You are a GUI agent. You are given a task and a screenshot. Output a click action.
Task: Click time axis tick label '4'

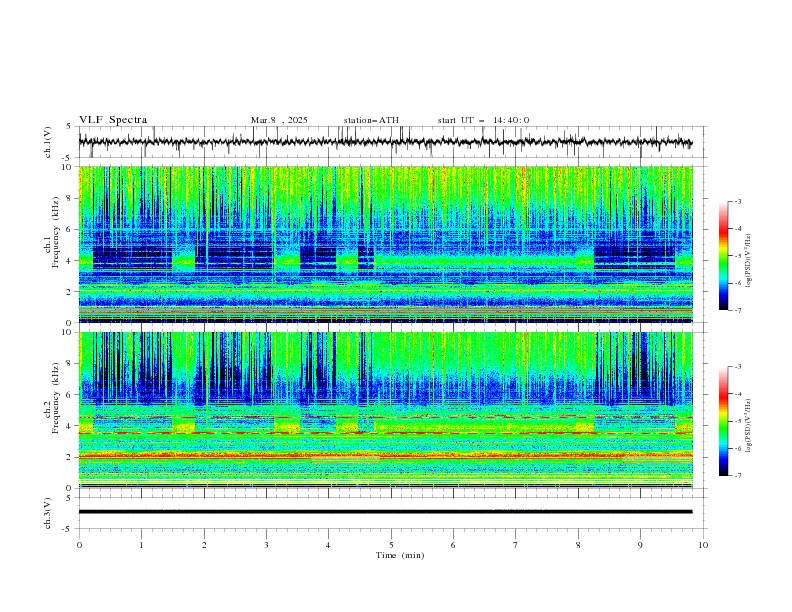click(328, 545)
